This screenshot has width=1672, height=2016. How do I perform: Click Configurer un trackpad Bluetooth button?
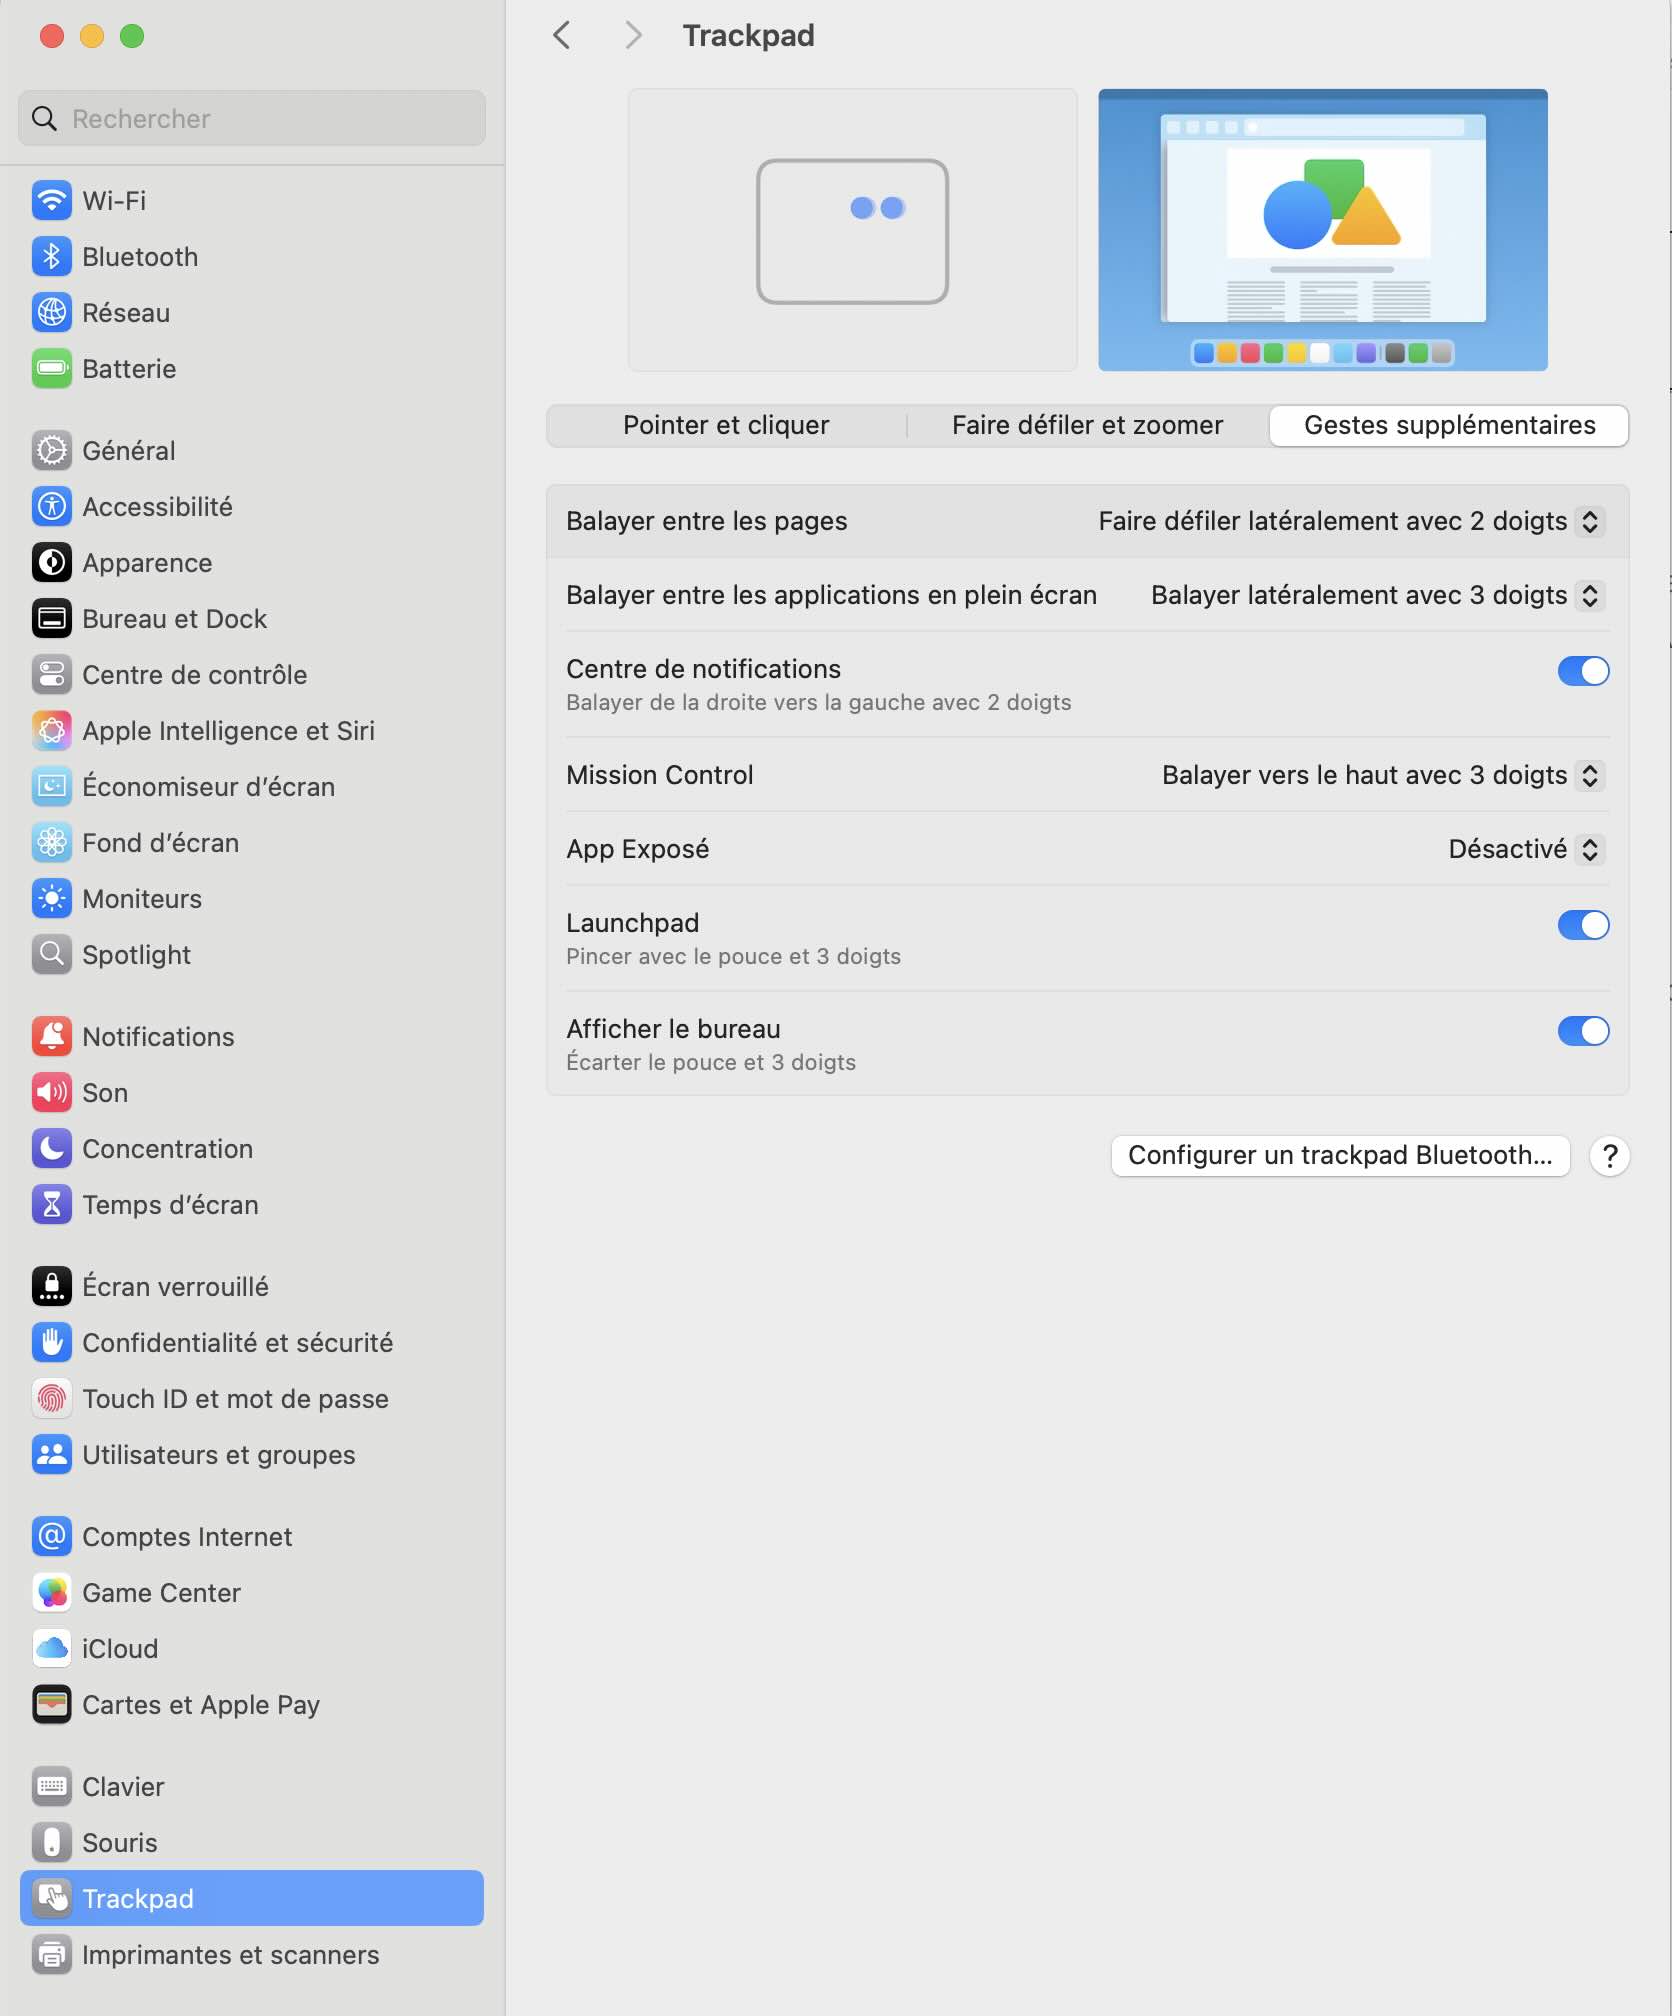[1339, 1155]
